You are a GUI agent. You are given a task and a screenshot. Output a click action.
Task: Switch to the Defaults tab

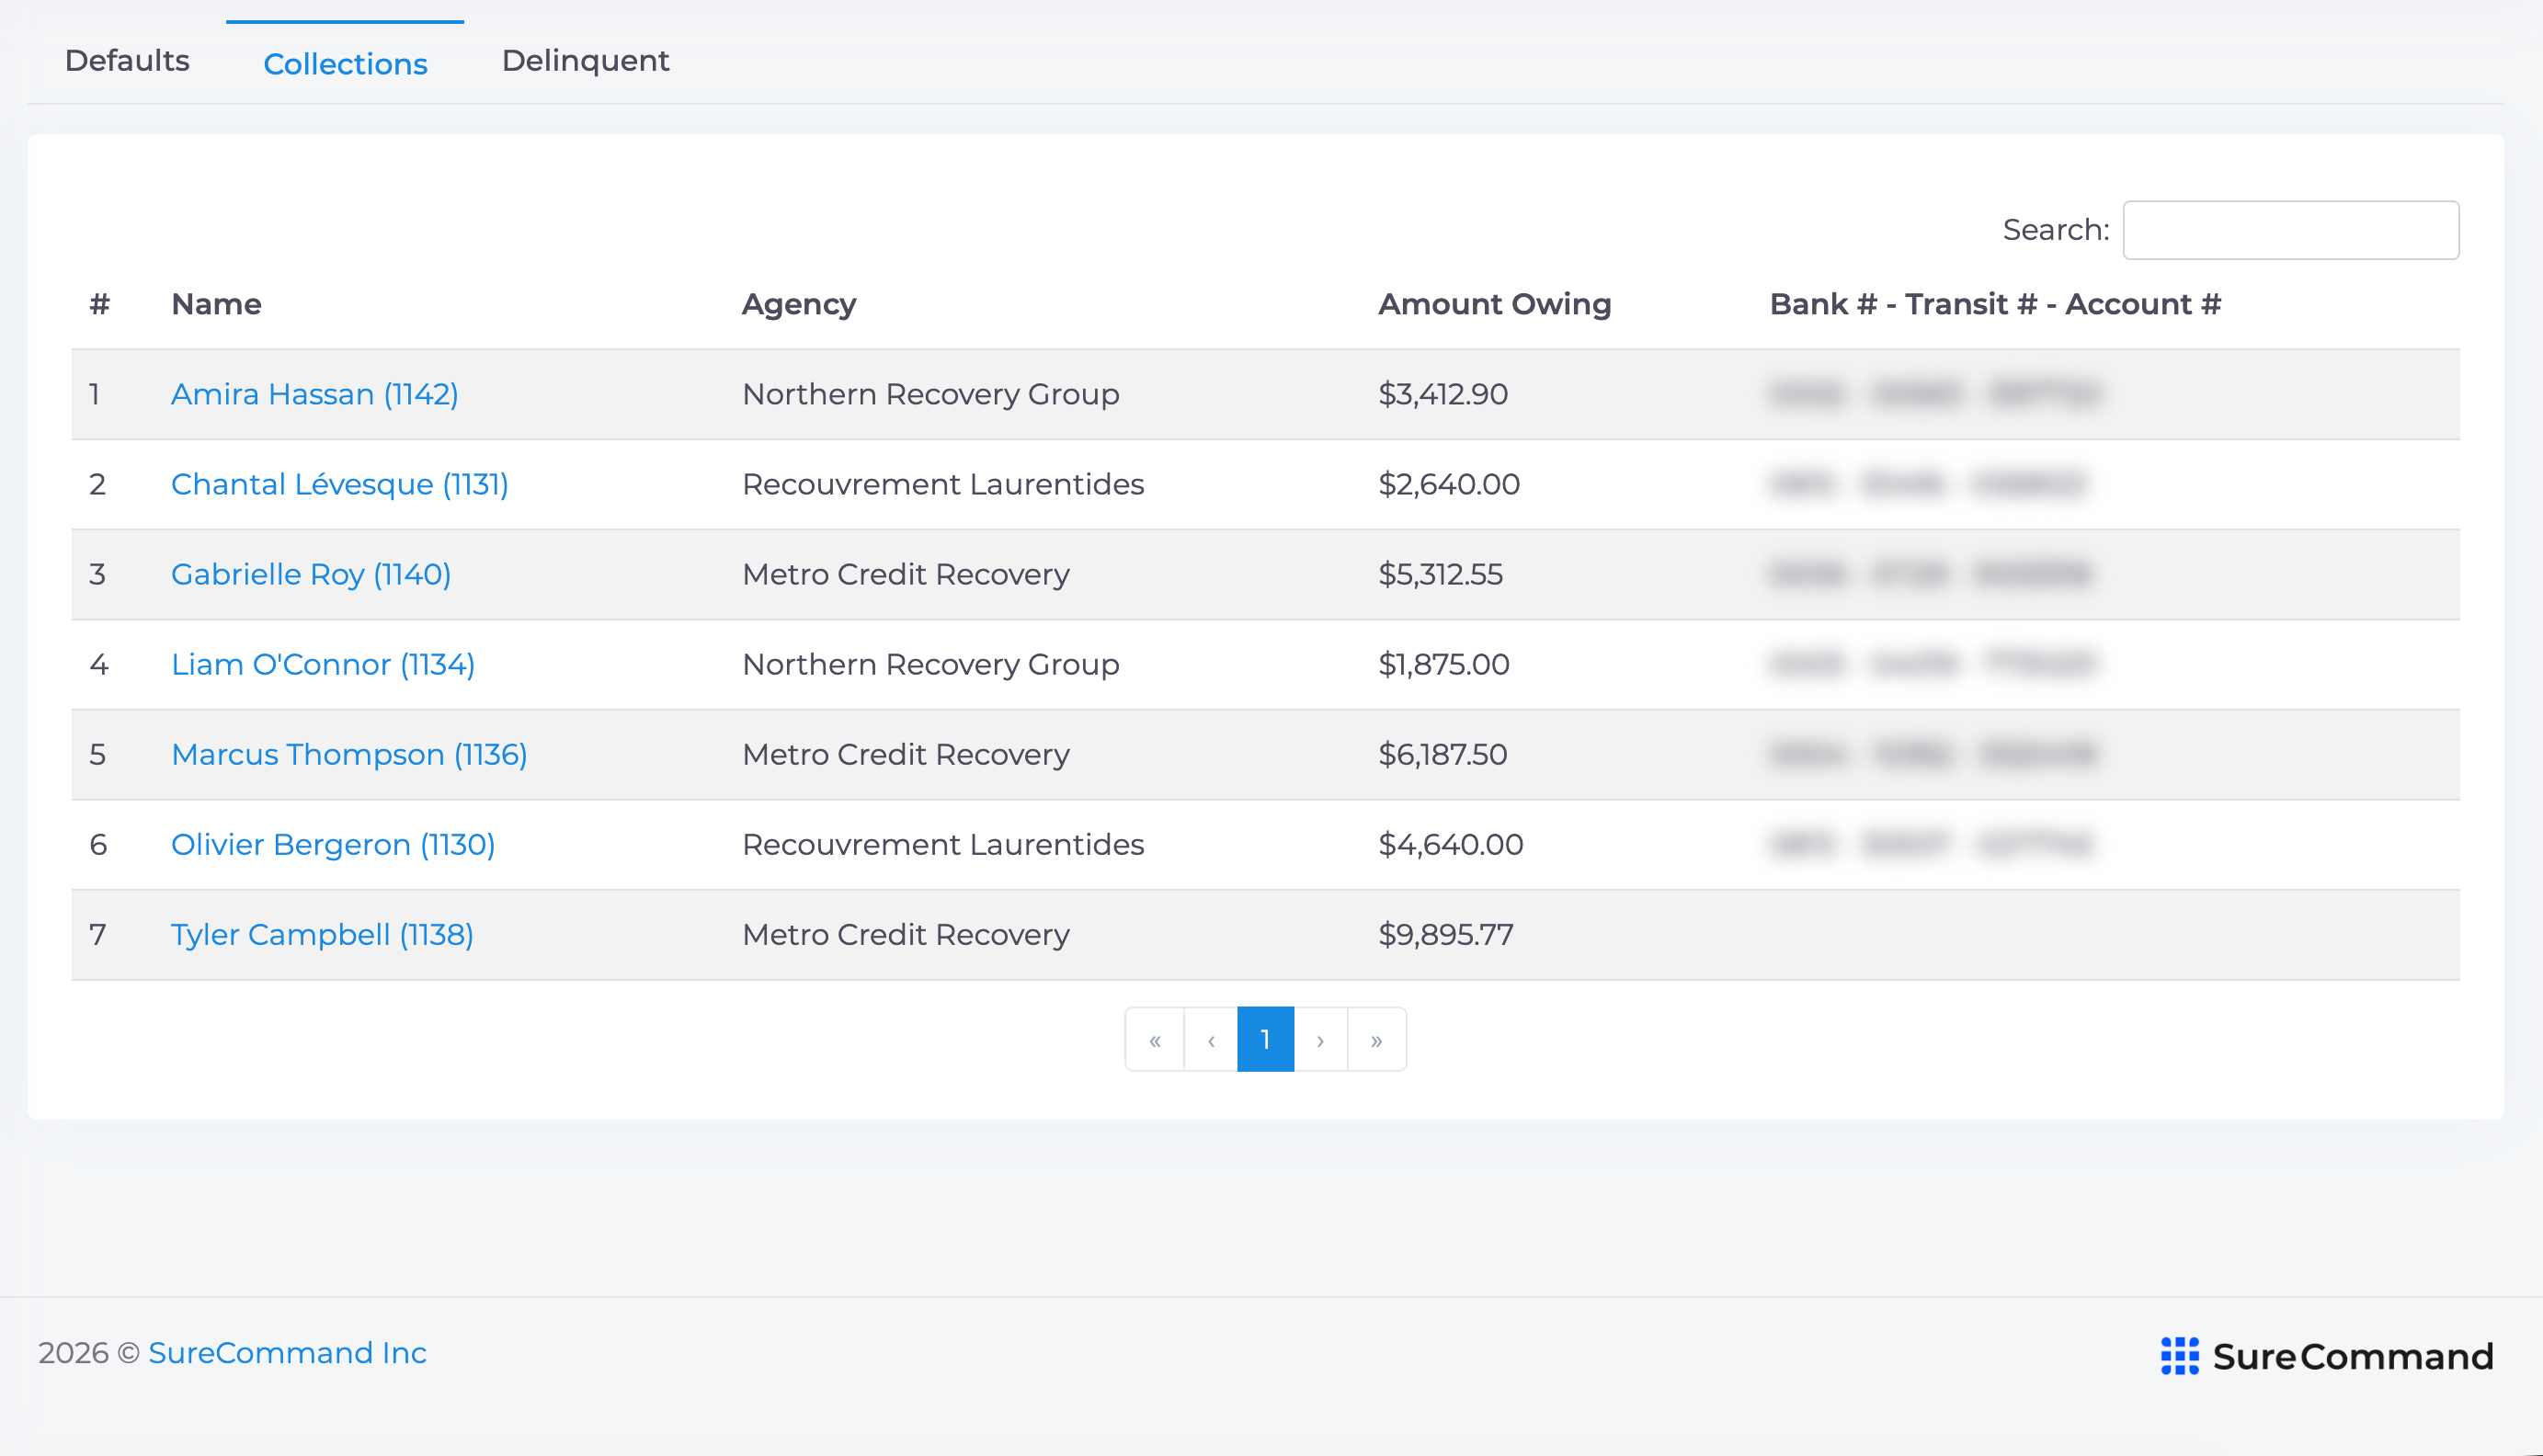coord(127,61)
